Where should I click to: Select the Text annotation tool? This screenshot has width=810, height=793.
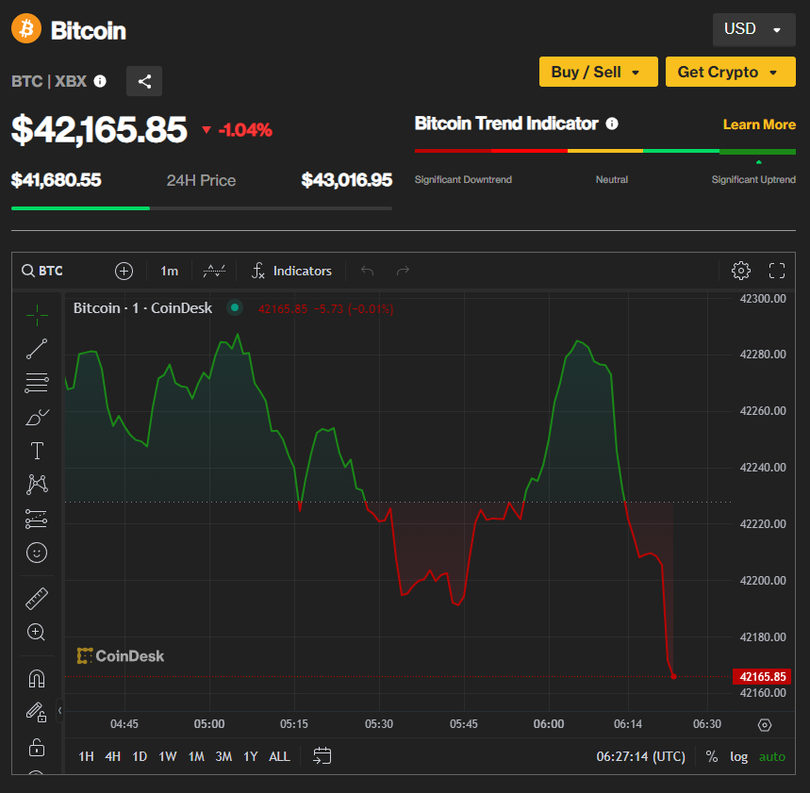[x=37, y=451]
